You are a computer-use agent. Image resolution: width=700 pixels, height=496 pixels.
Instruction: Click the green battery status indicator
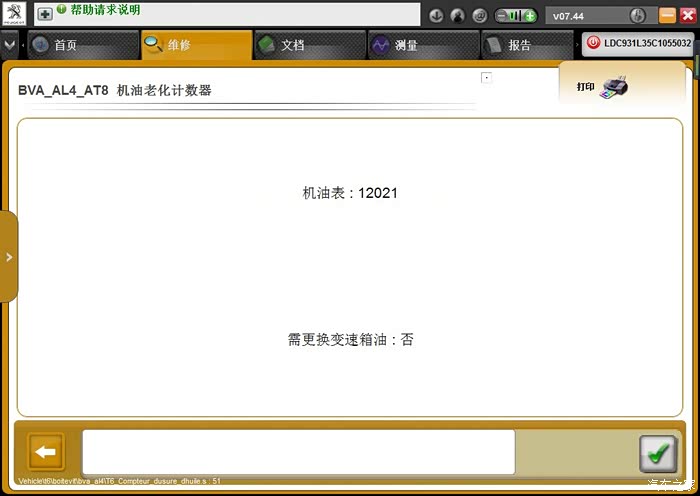515,16
